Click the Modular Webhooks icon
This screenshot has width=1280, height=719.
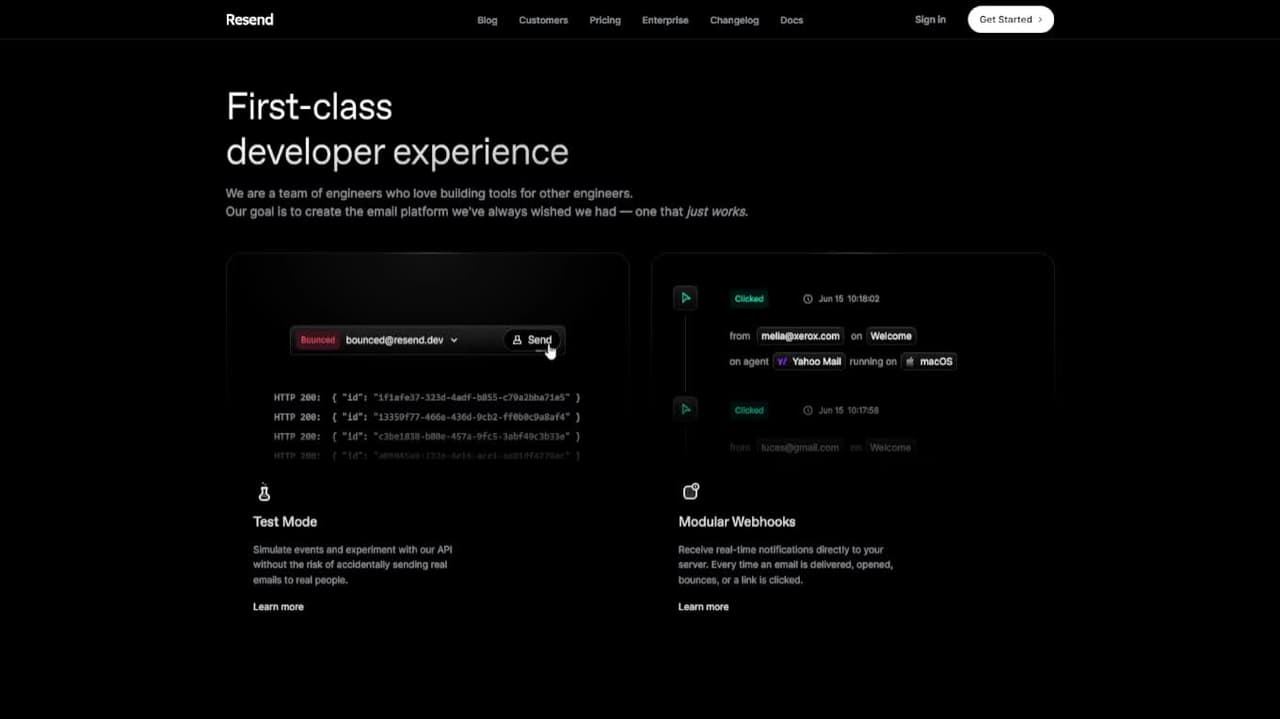tap(690, 491)
